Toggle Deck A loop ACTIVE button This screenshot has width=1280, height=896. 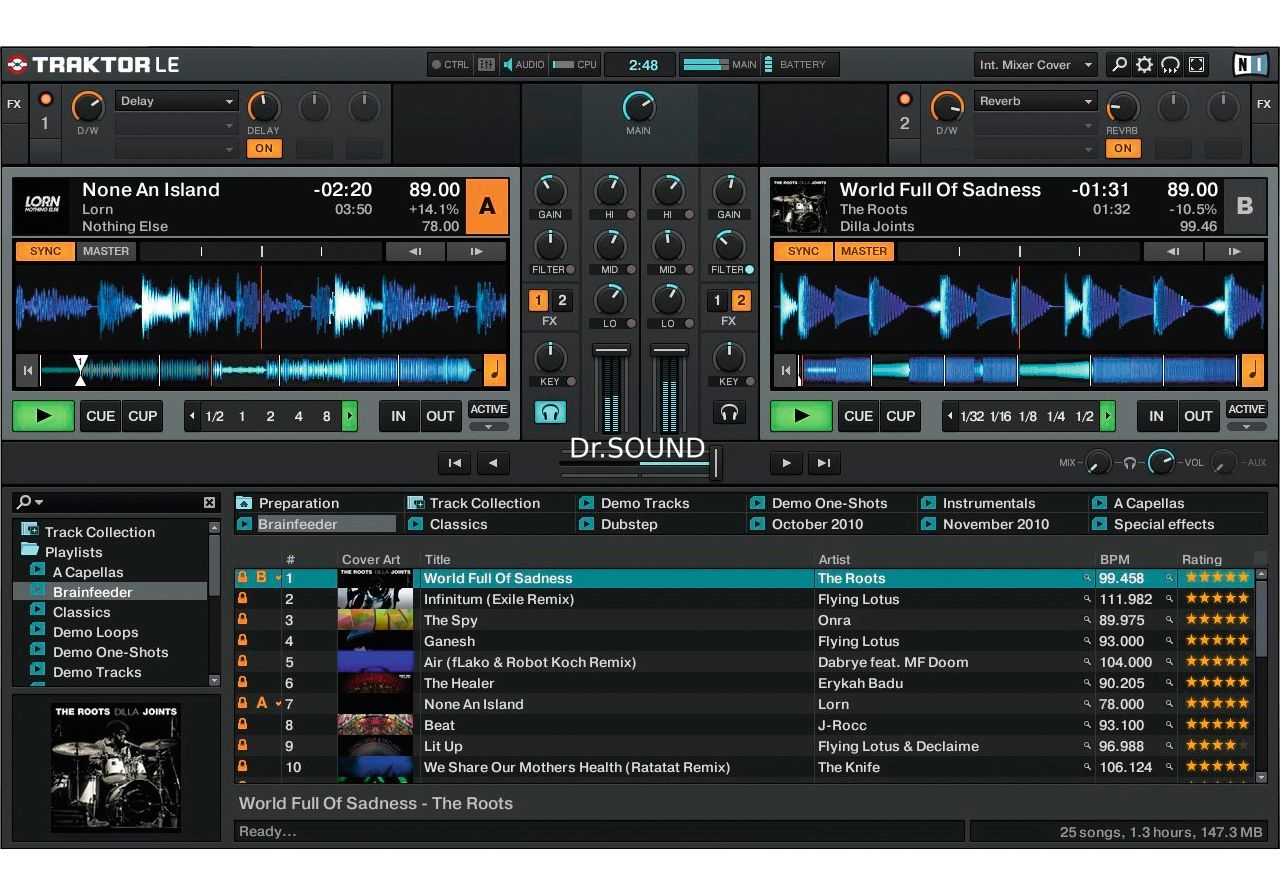(x=489, y=409)
